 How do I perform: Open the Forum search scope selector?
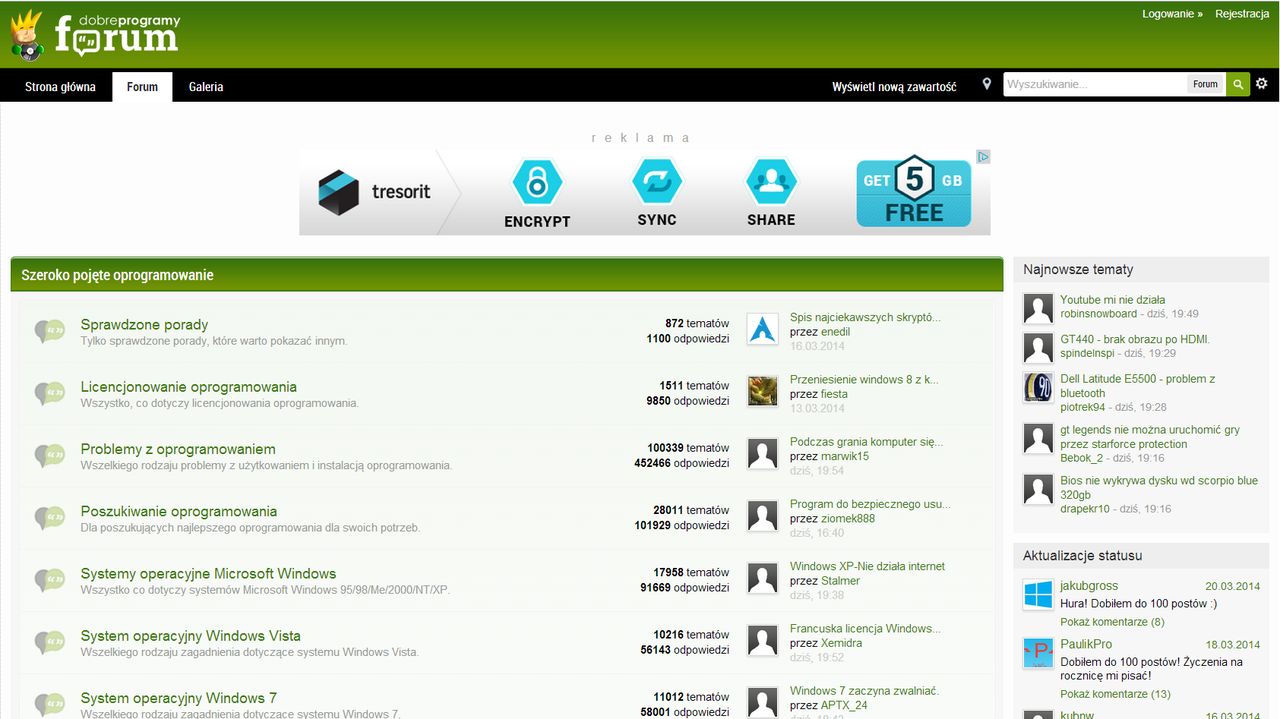1205,85
